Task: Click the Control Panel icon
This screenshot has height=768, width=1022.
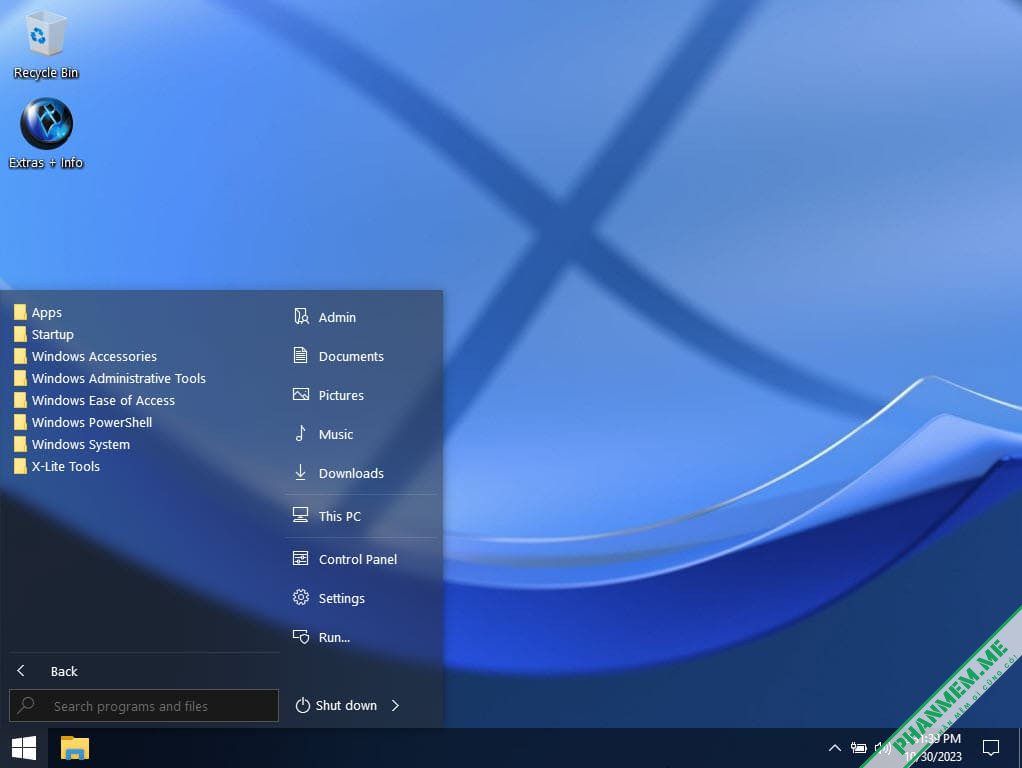Action: click(x=300, y=558)
